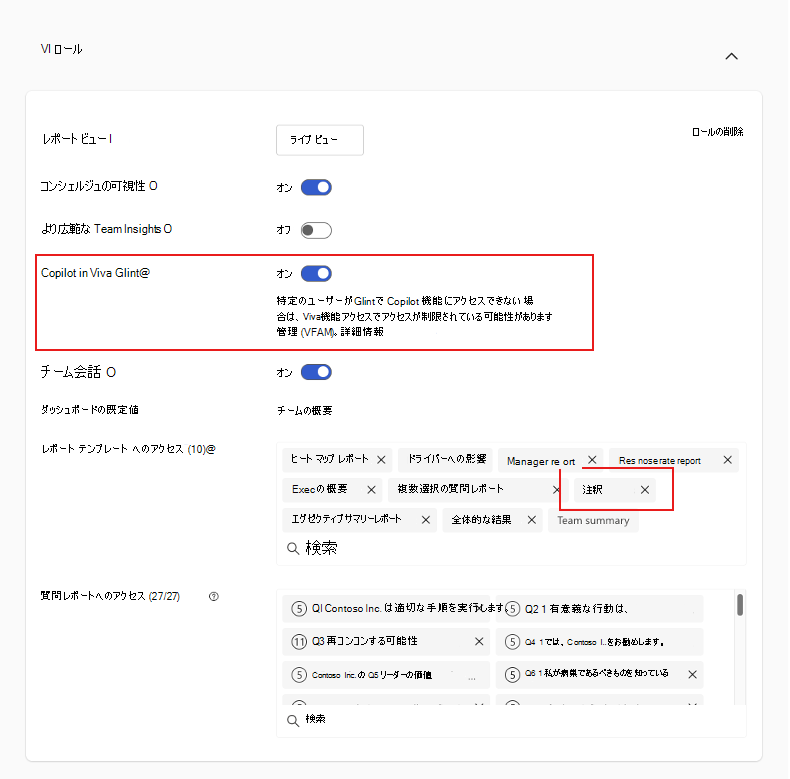Click info icon next to チーム会話
Screen dimensions: 790x779
(x=111, y=372)
